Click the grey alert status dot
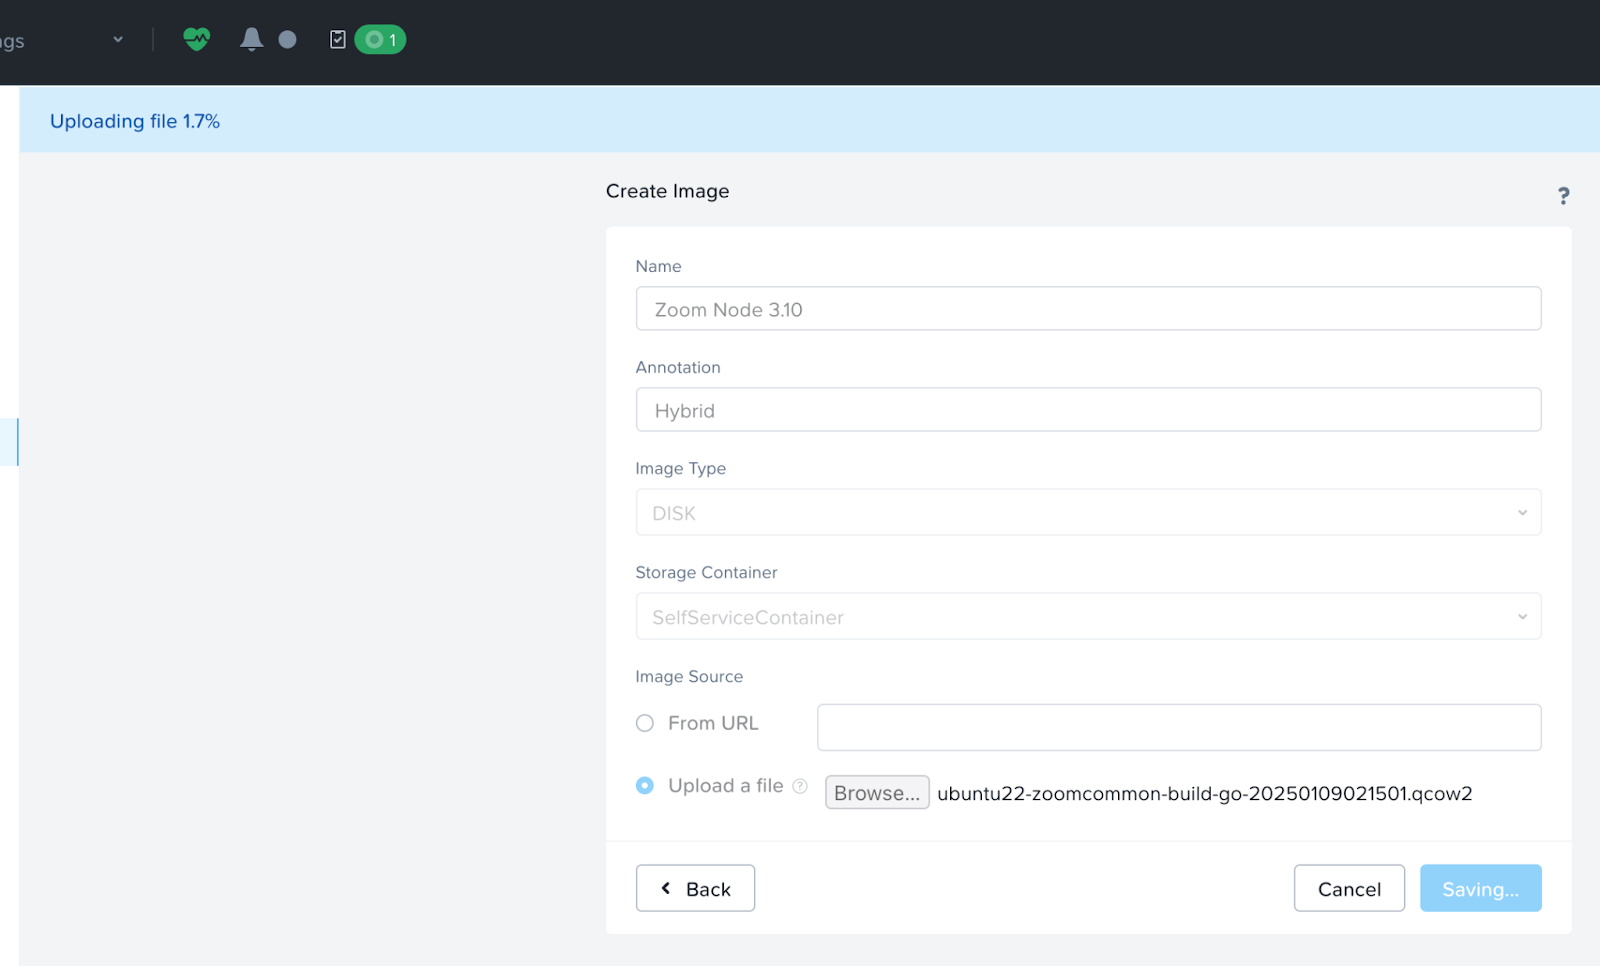Screen dimensions: 1600x966 coord(287,40)
